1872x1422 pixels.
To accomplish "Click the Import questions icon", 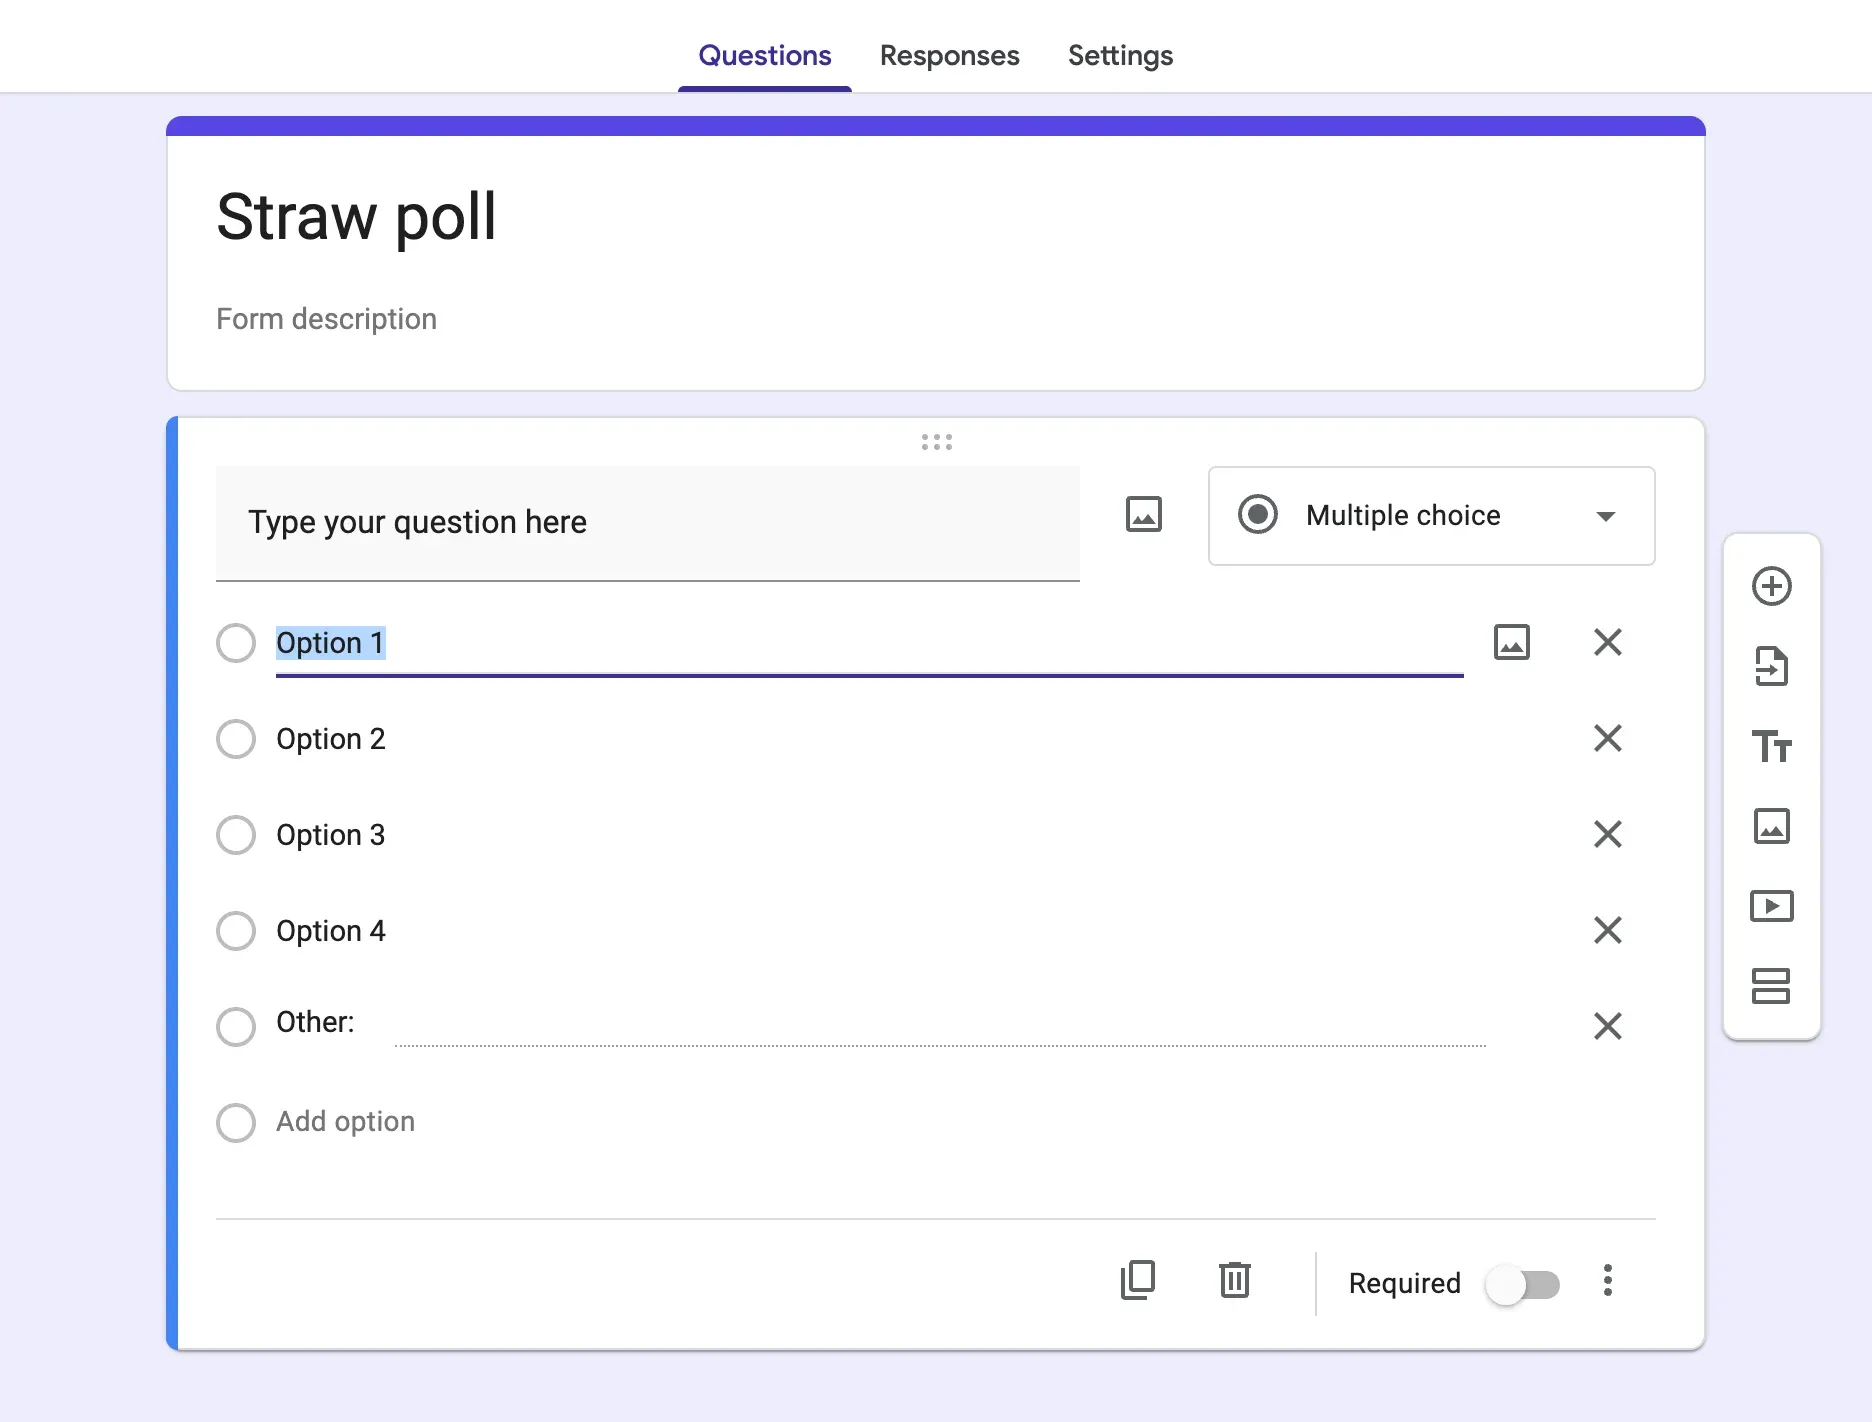I will [x=1771, y=666].
